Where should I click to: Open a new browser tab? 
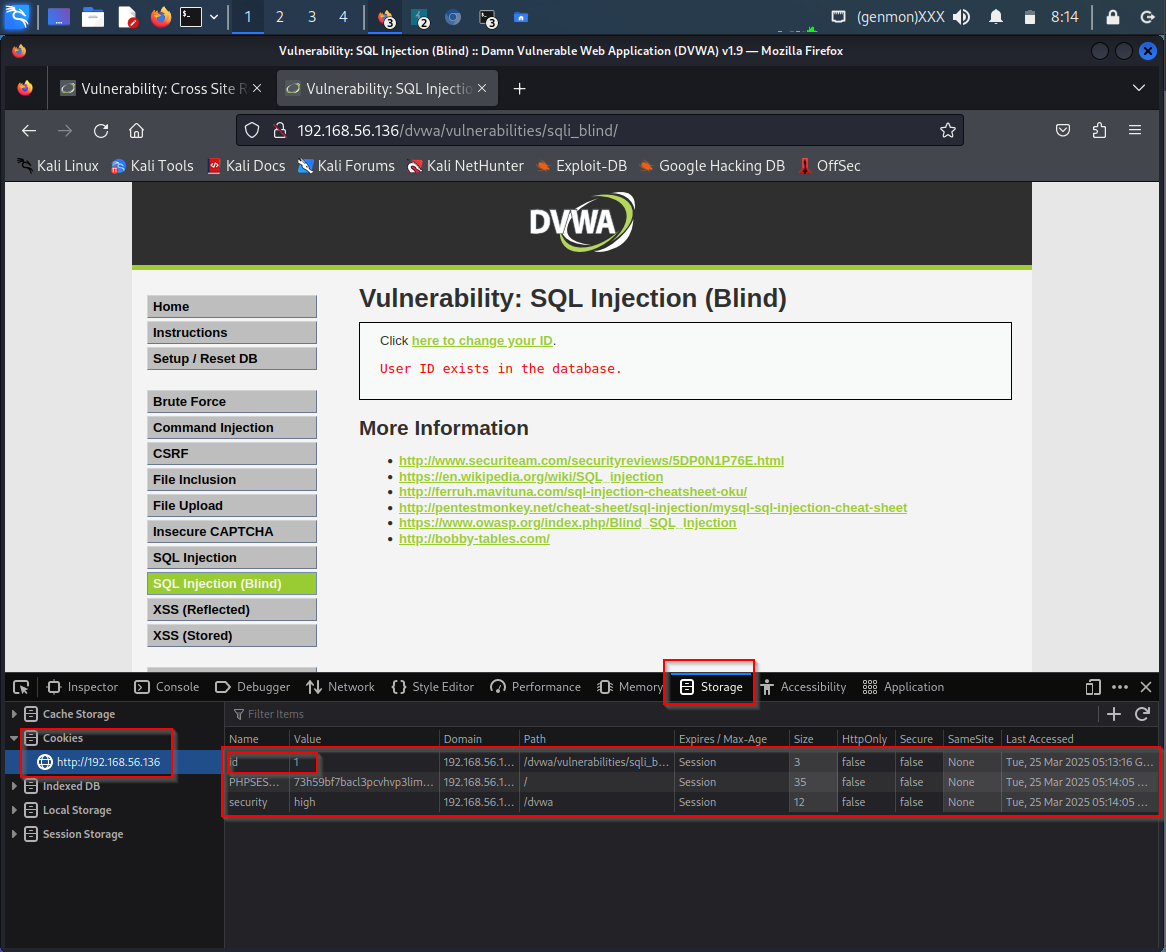pos(519,89)
